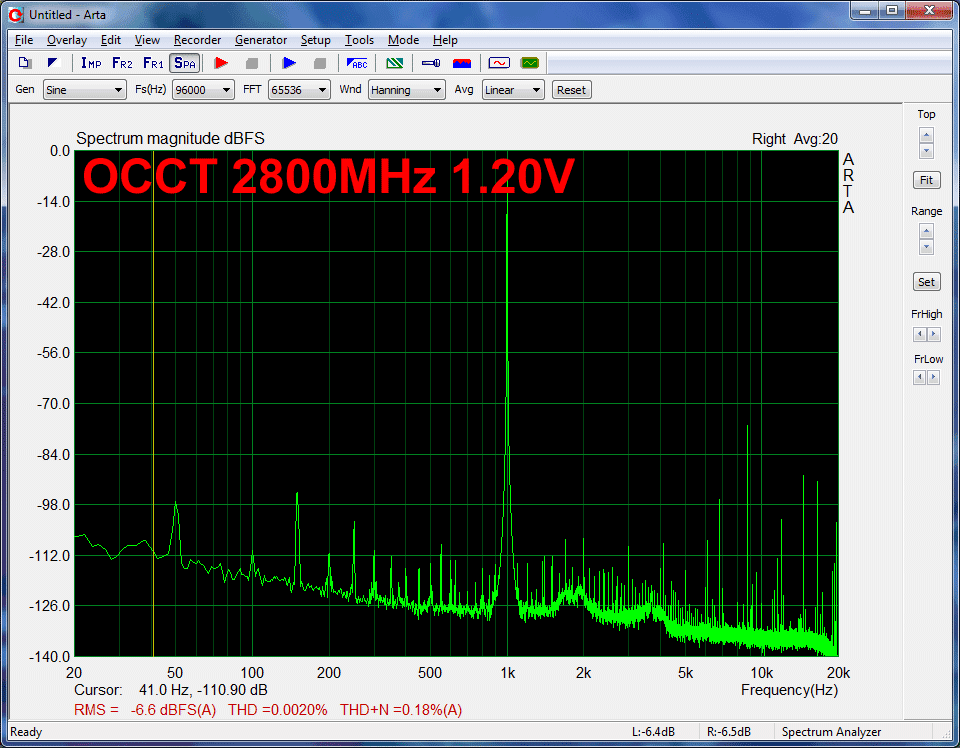Click the Arta application icon in title bar
Viewport: 960px width, 748px height.
[x=17, y=14]
